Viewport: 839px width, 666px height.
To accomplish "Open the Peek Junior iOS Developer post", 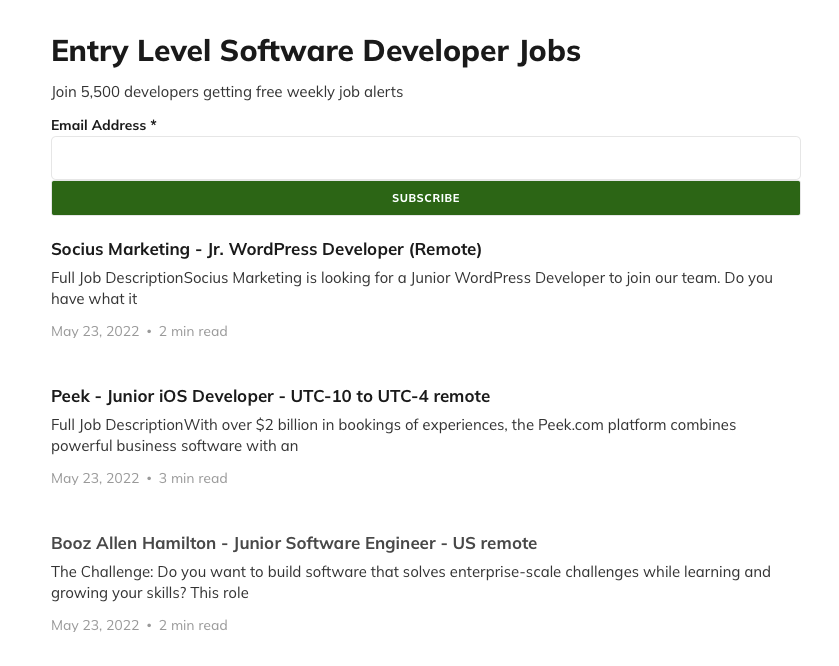I will click(271, 396).
